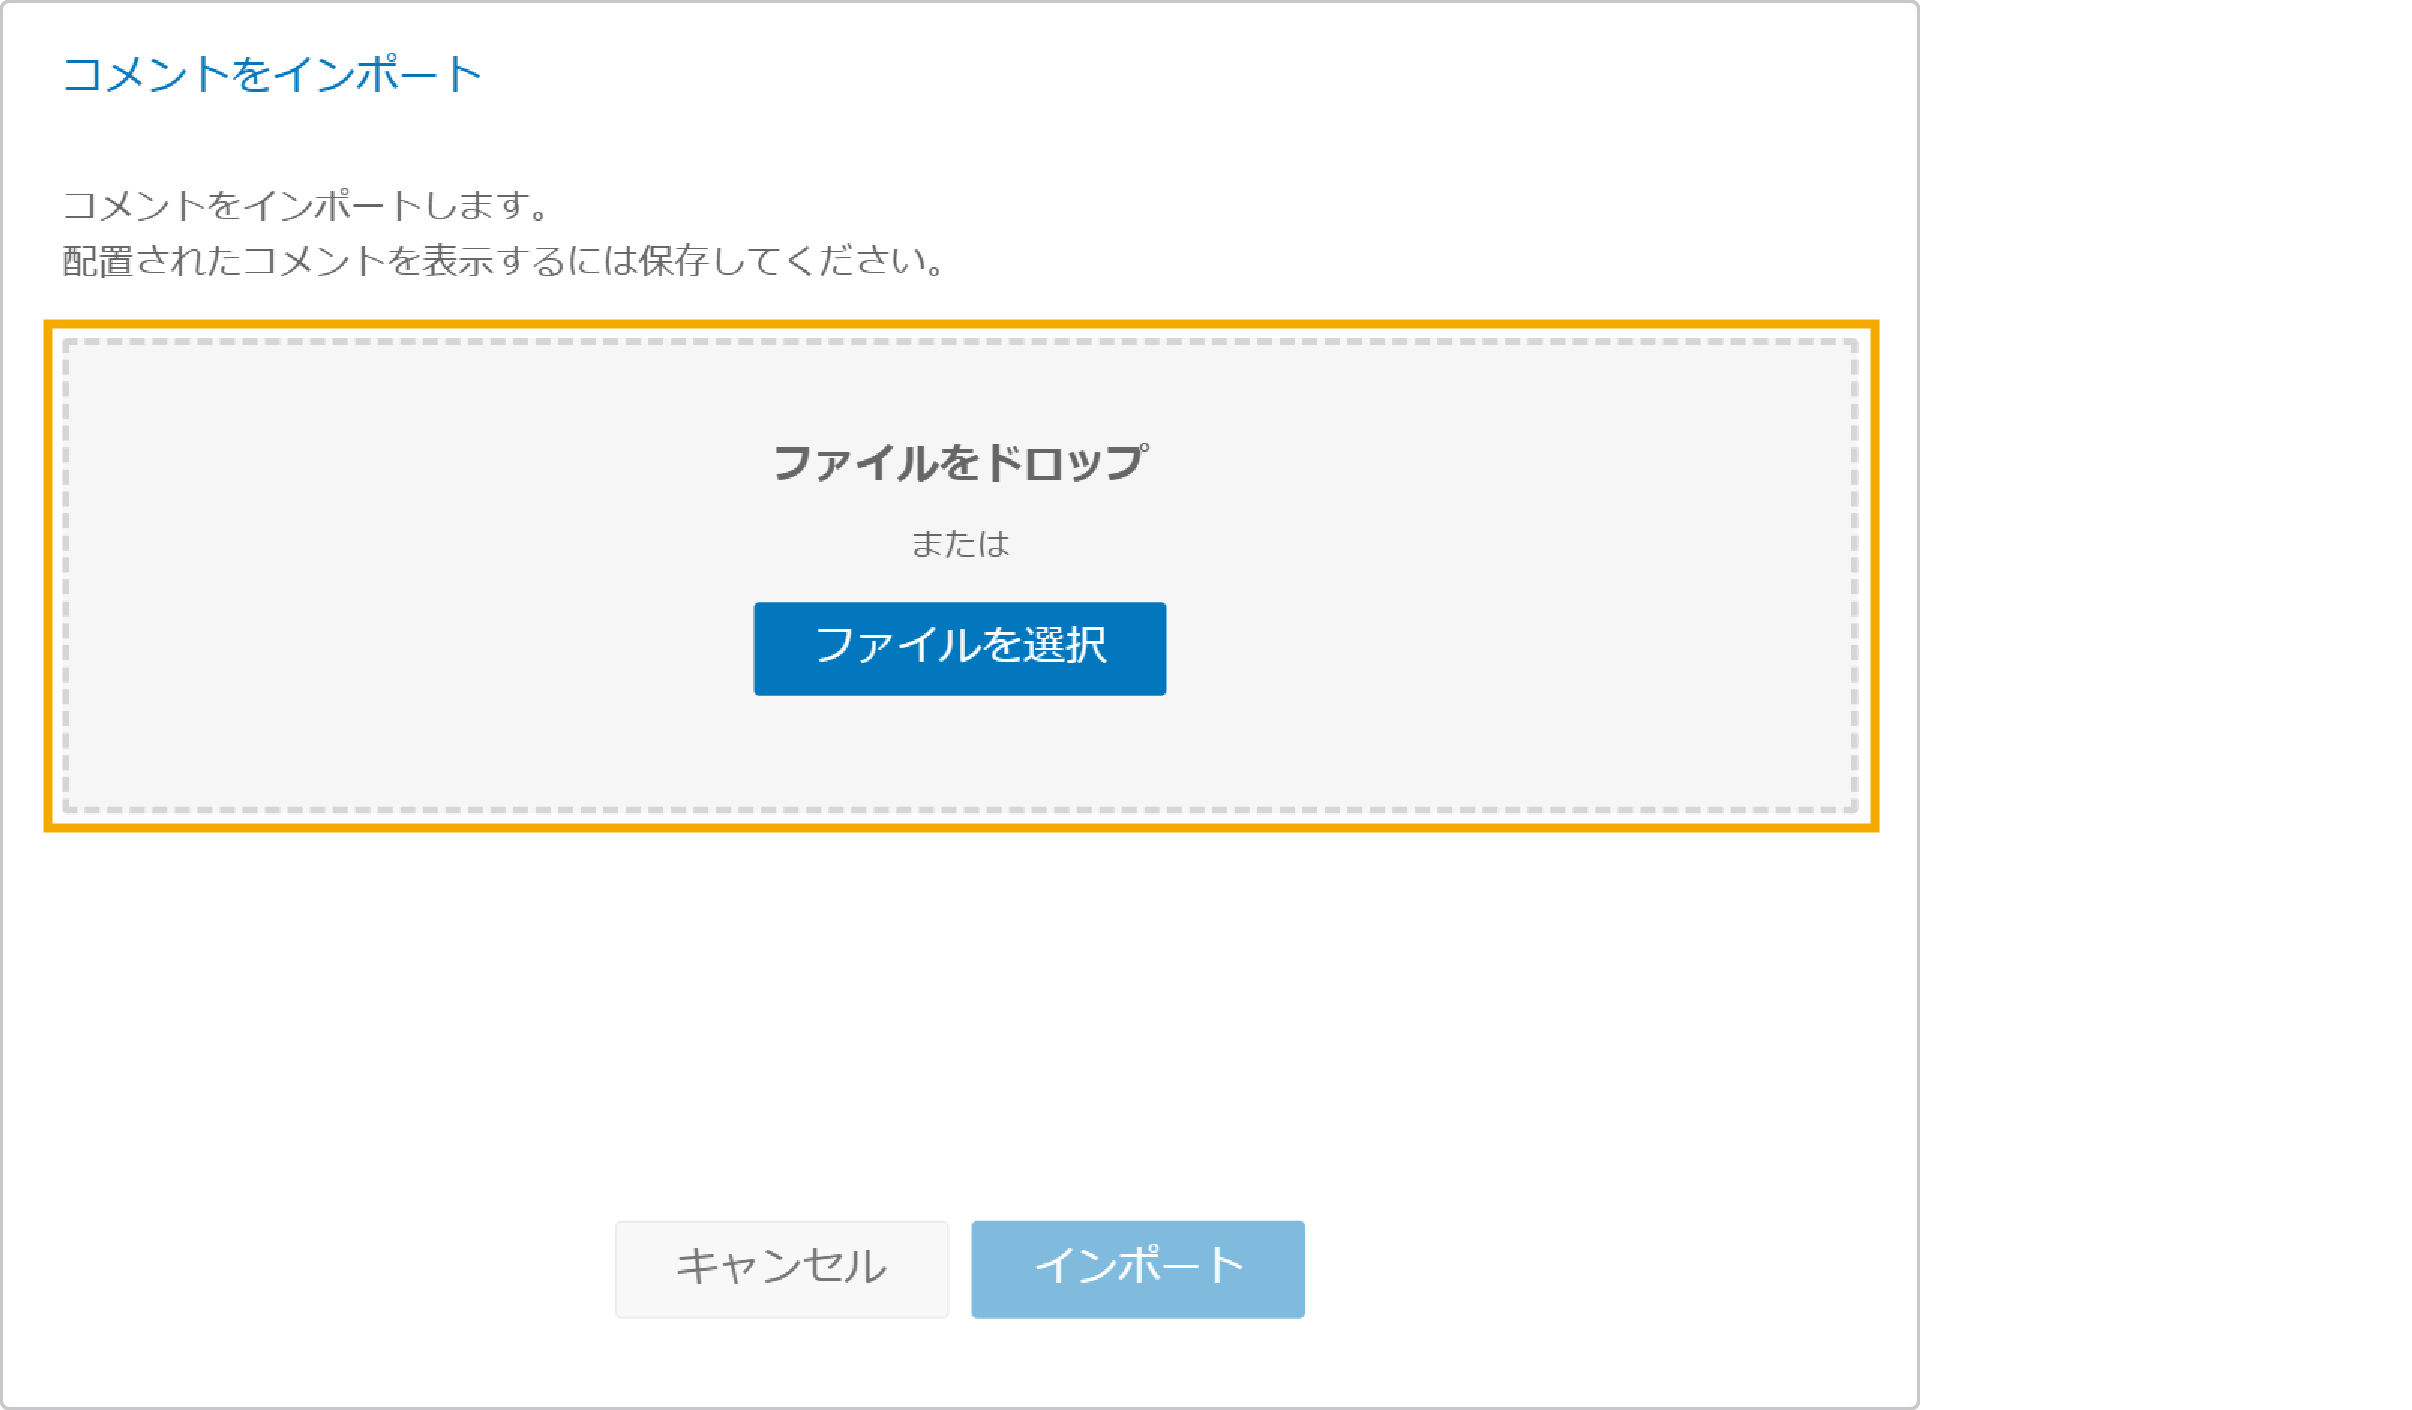This screenshot has height=1410, width=2412.
Task: Click the ファイルをドロップ heading text
Action: (960, 463)
